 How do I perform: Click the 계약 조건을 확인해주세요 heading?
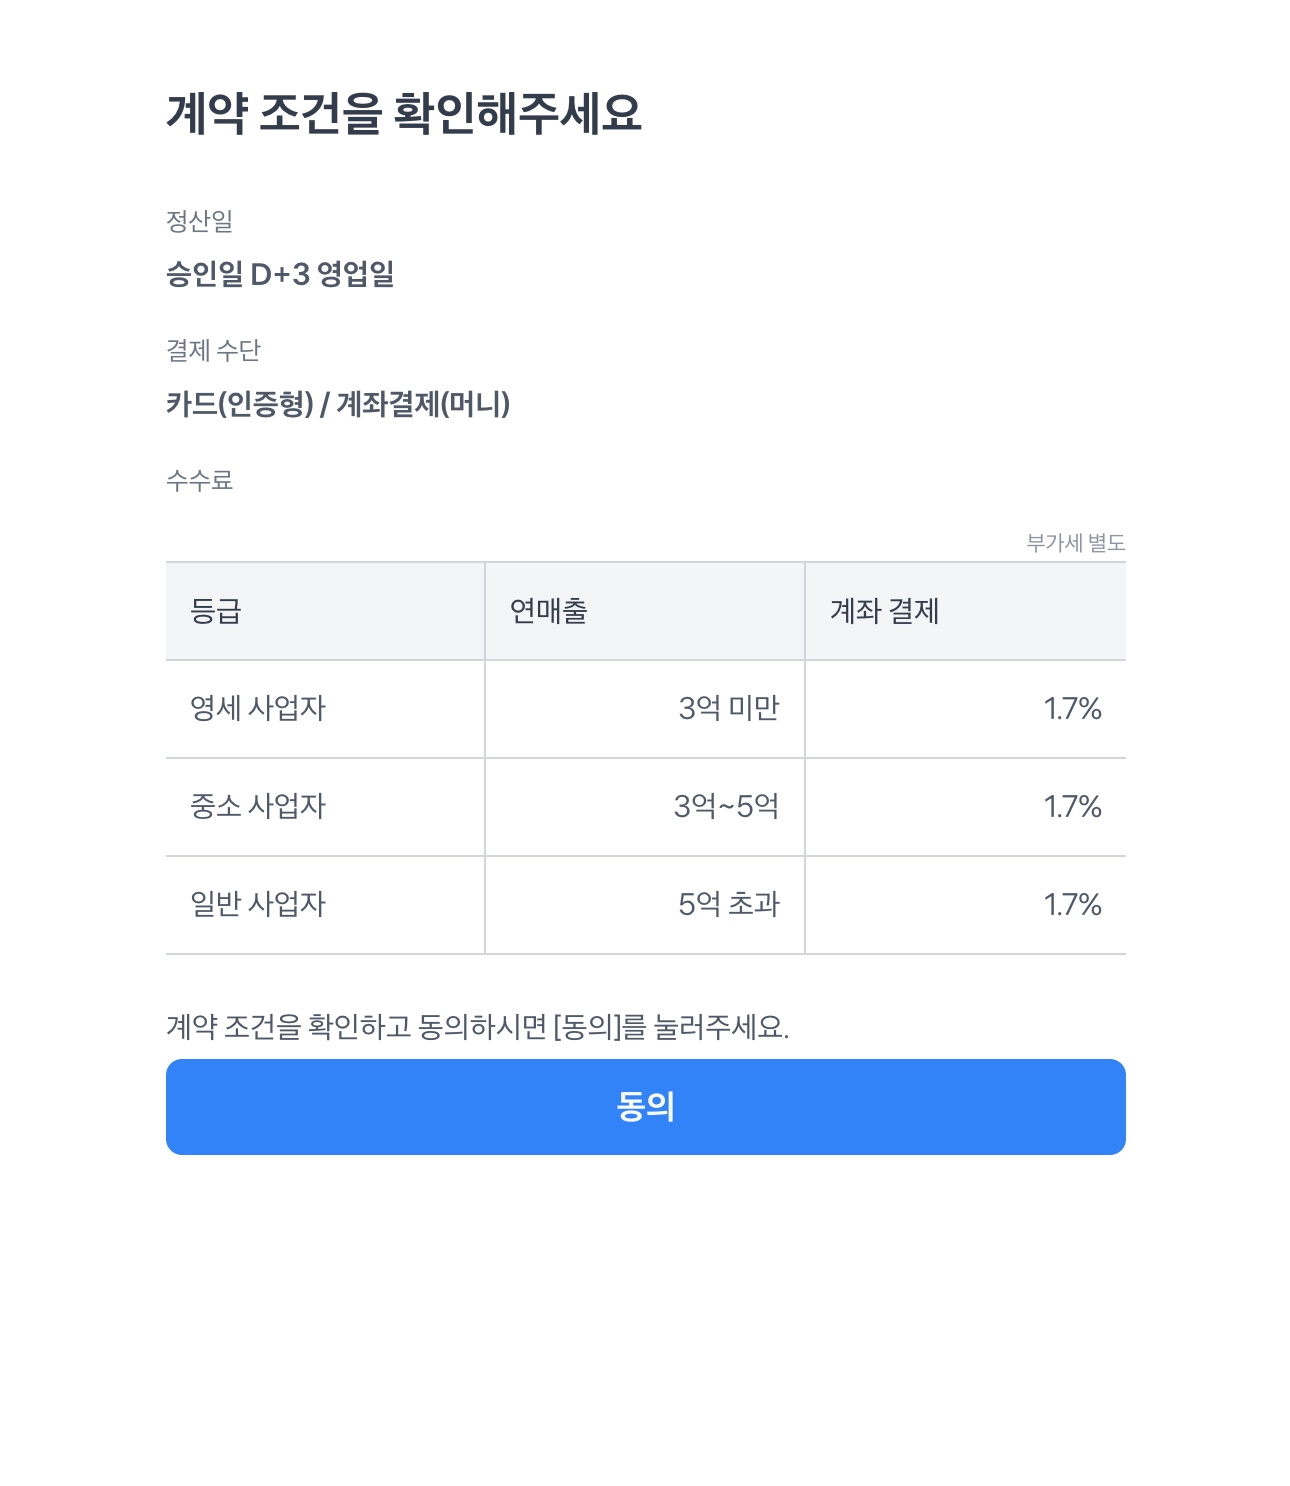click(x=403, y=113)
